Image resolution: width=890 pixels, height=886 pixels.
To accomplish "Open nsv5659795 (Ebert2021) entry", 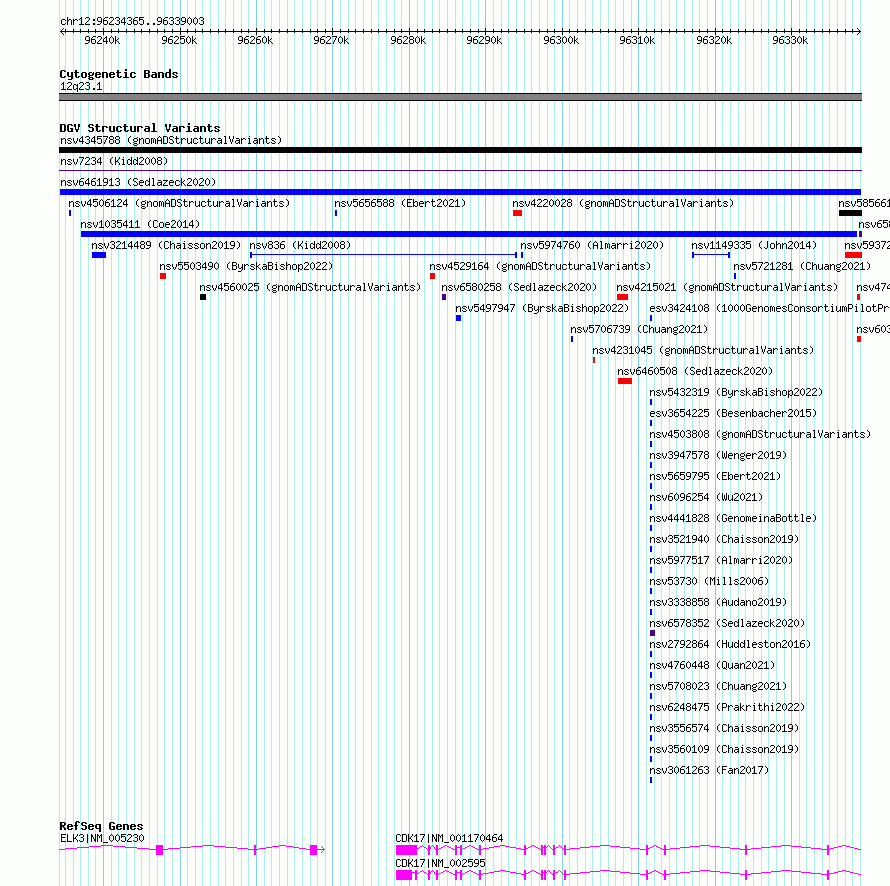I will 715,476.
